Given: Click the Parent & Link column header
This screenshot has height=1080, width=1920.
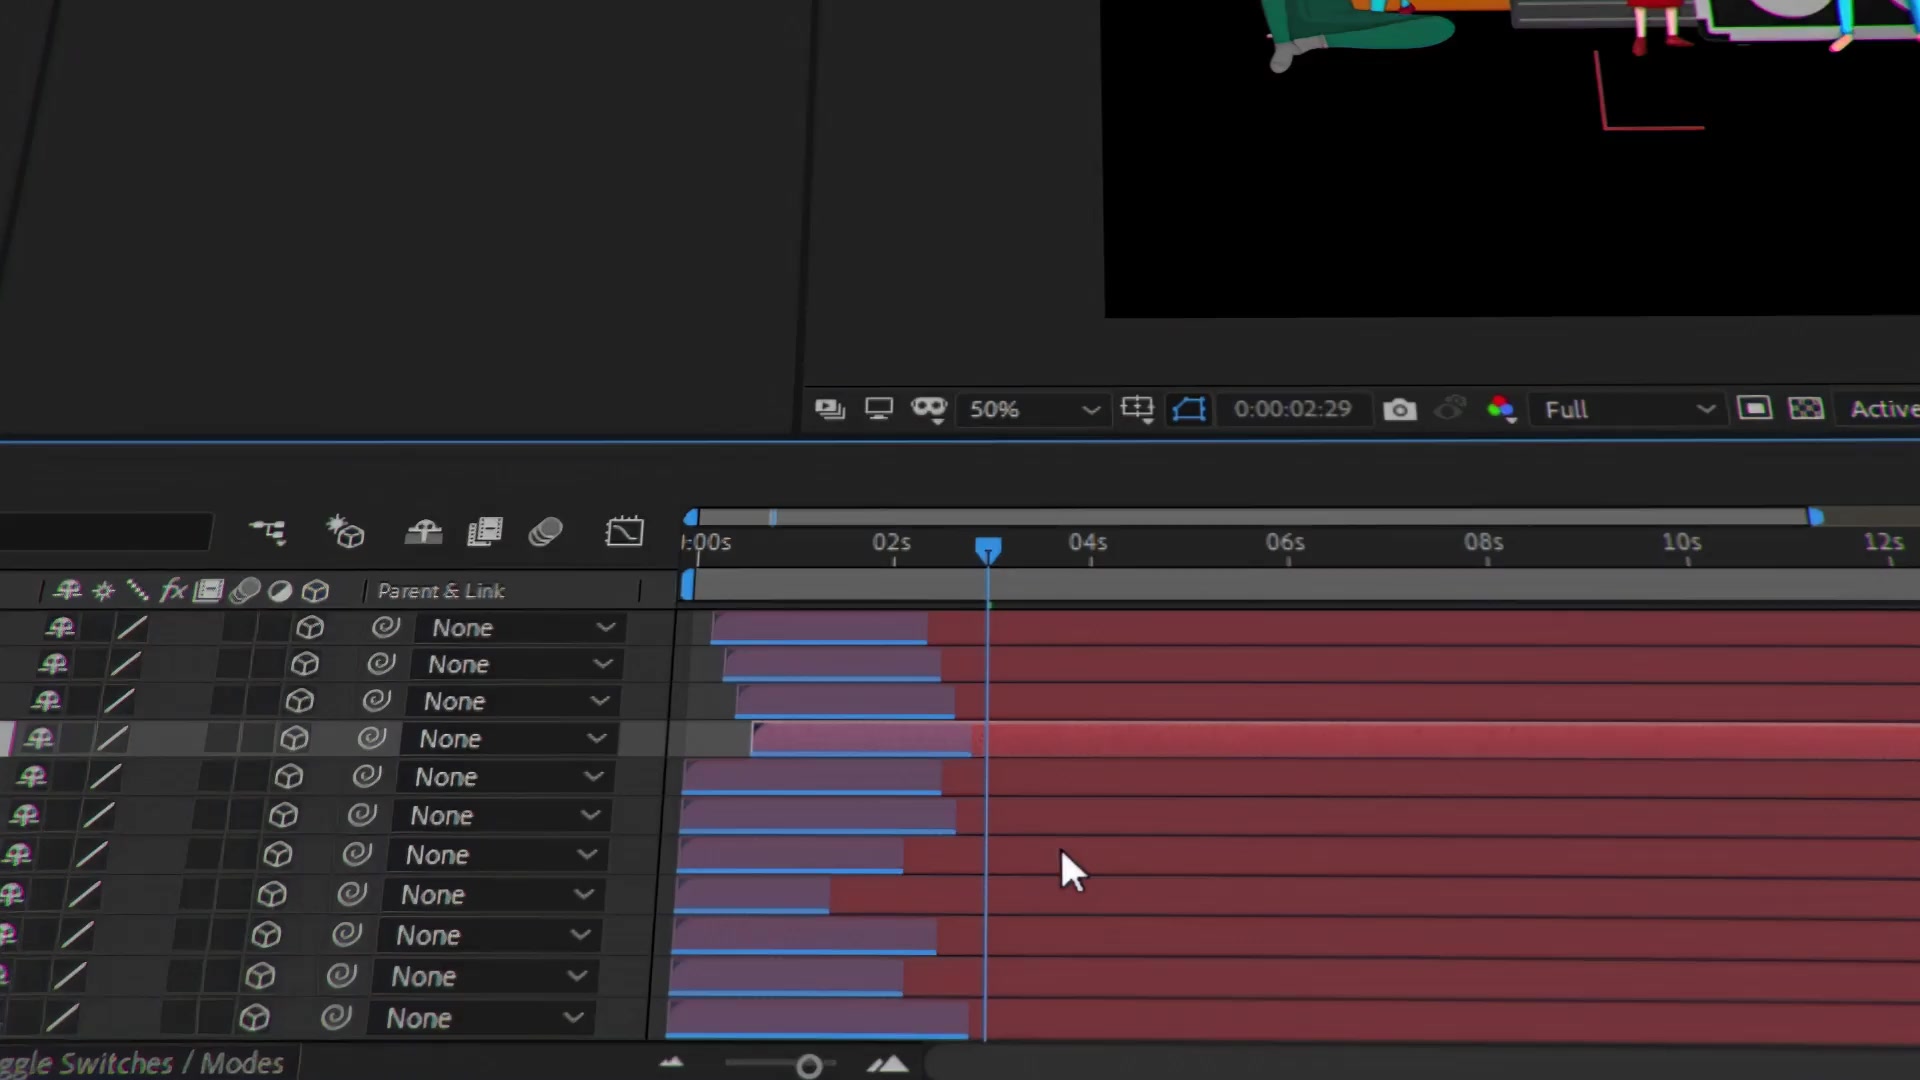Looking at the screenshot, I should 441,591.
